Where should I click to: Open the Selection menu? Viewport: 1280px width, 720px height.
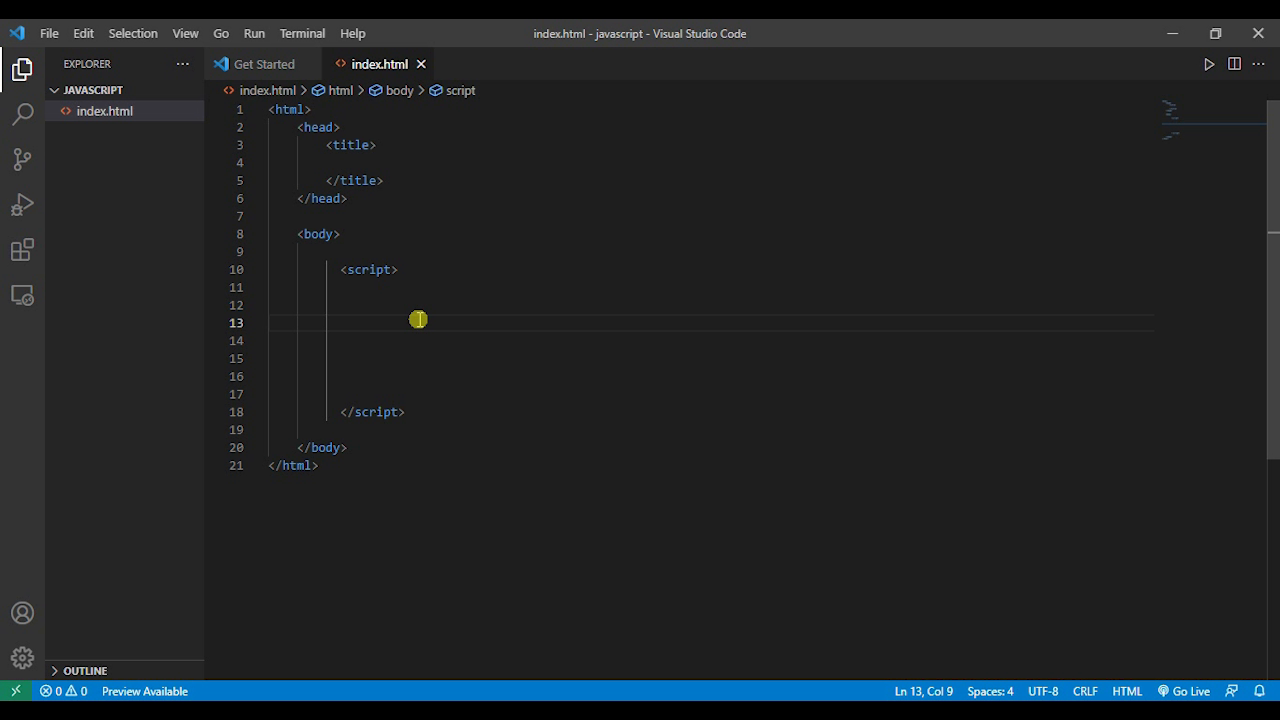tap(133, 33)
